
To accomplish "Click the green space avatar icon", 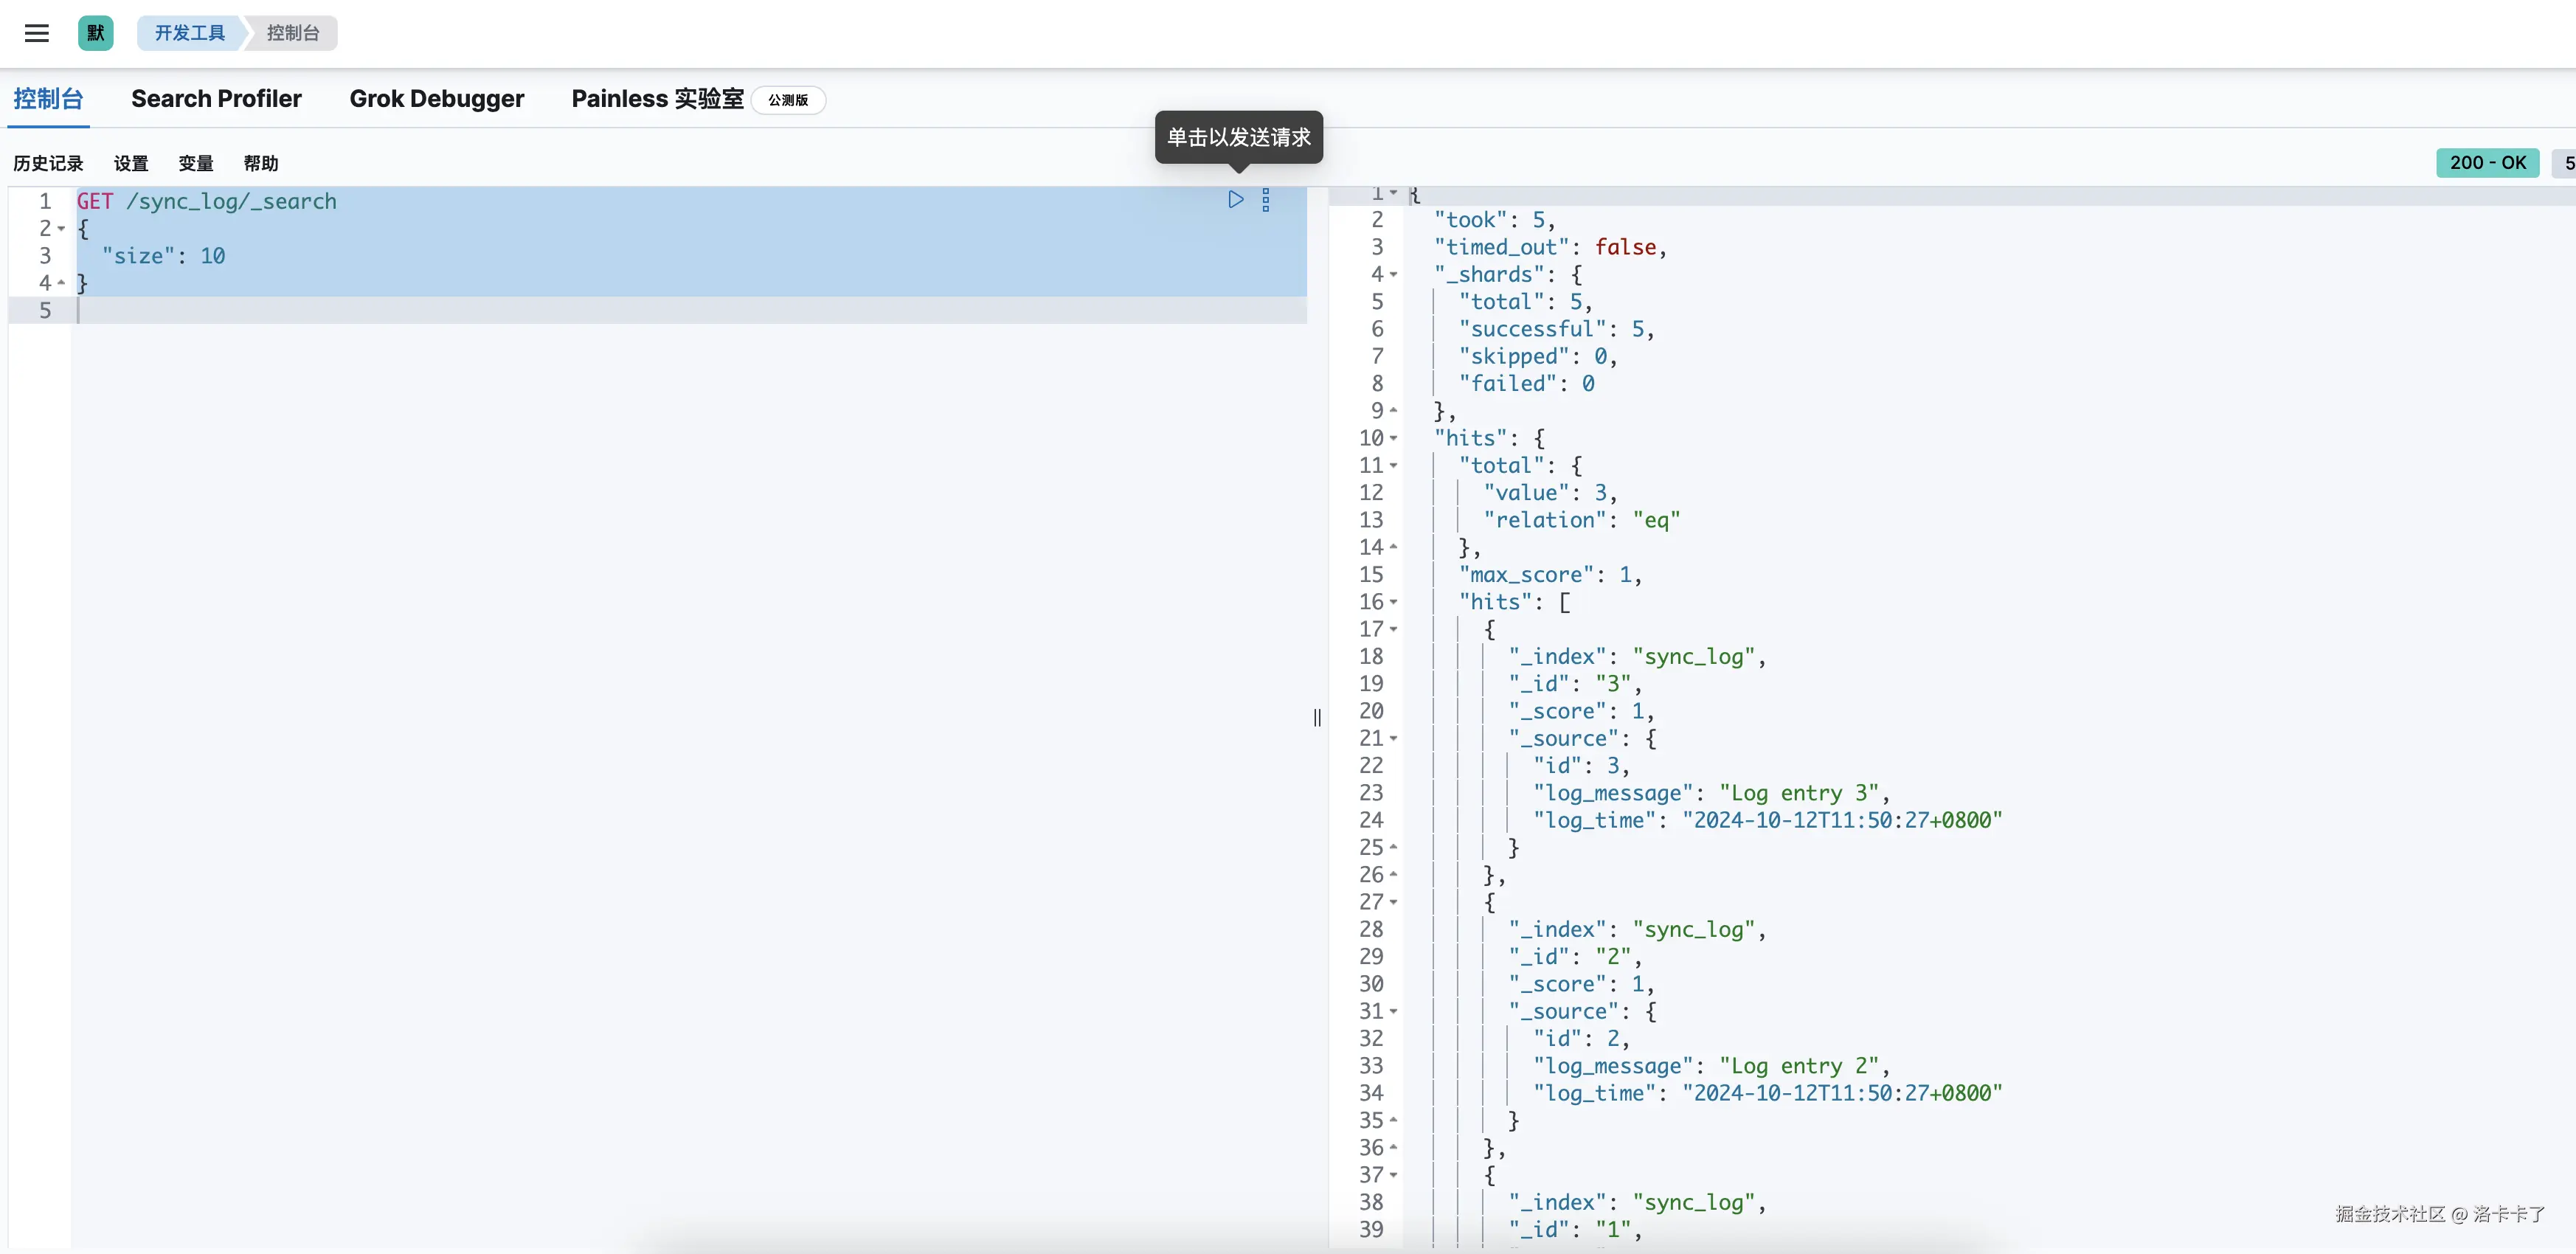I will [95, 33].
